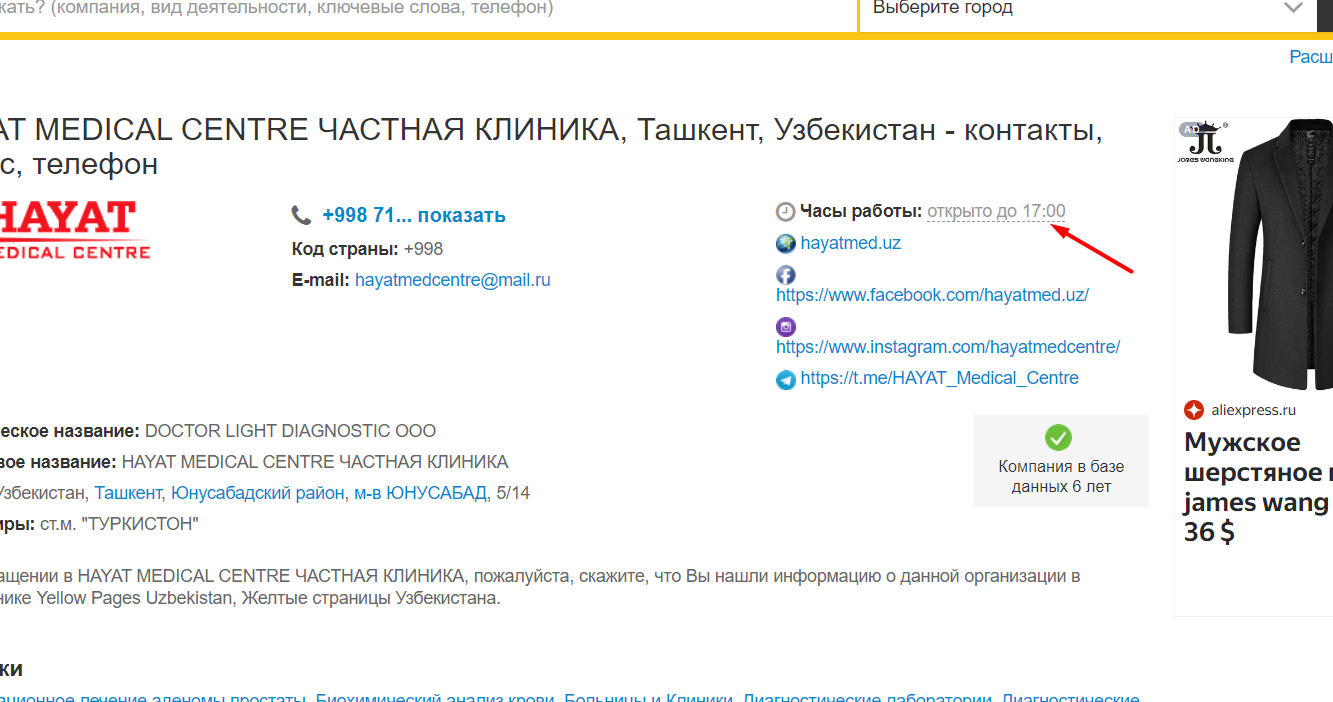The height and width of the screenshot is (702, 1333).
Task: Open the facebook.com/hayatmed.uz link
Action: pos(932,295)
